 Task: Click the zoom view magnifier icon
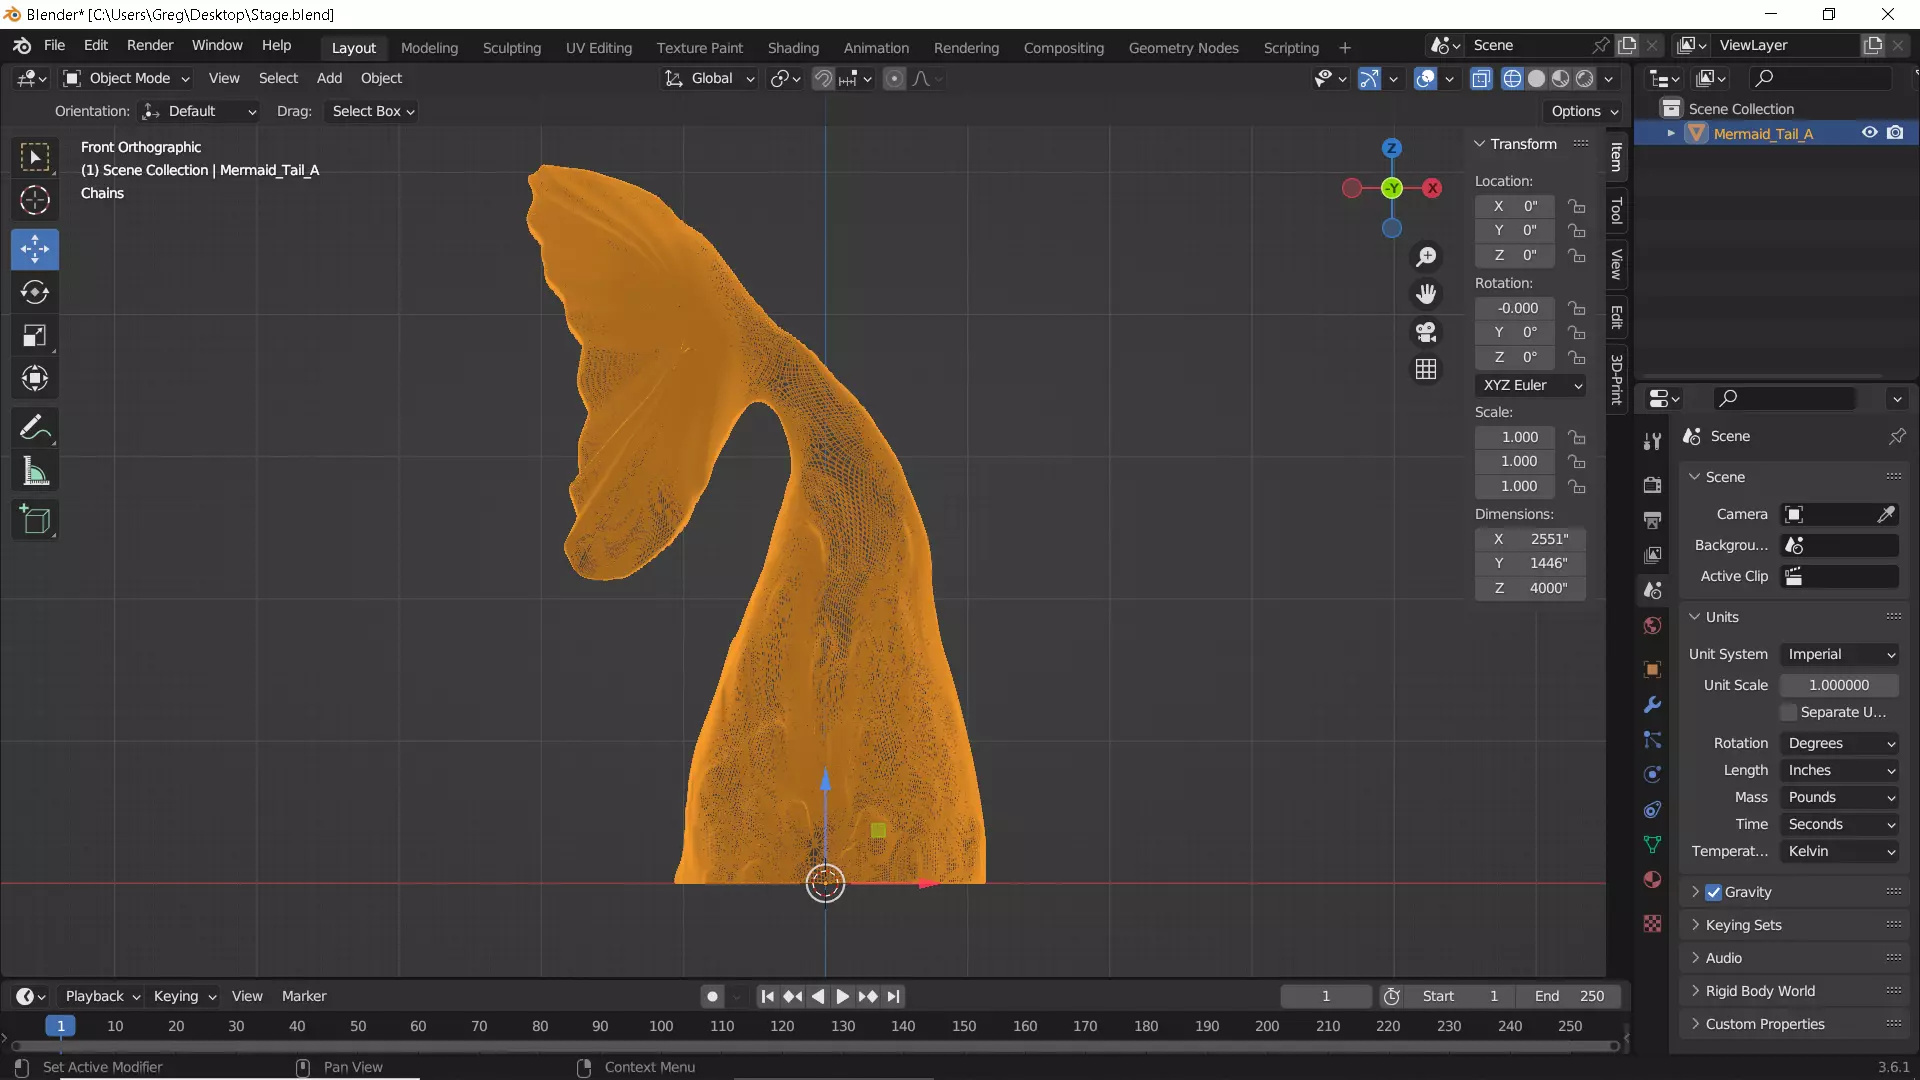tap(1426, 257)
